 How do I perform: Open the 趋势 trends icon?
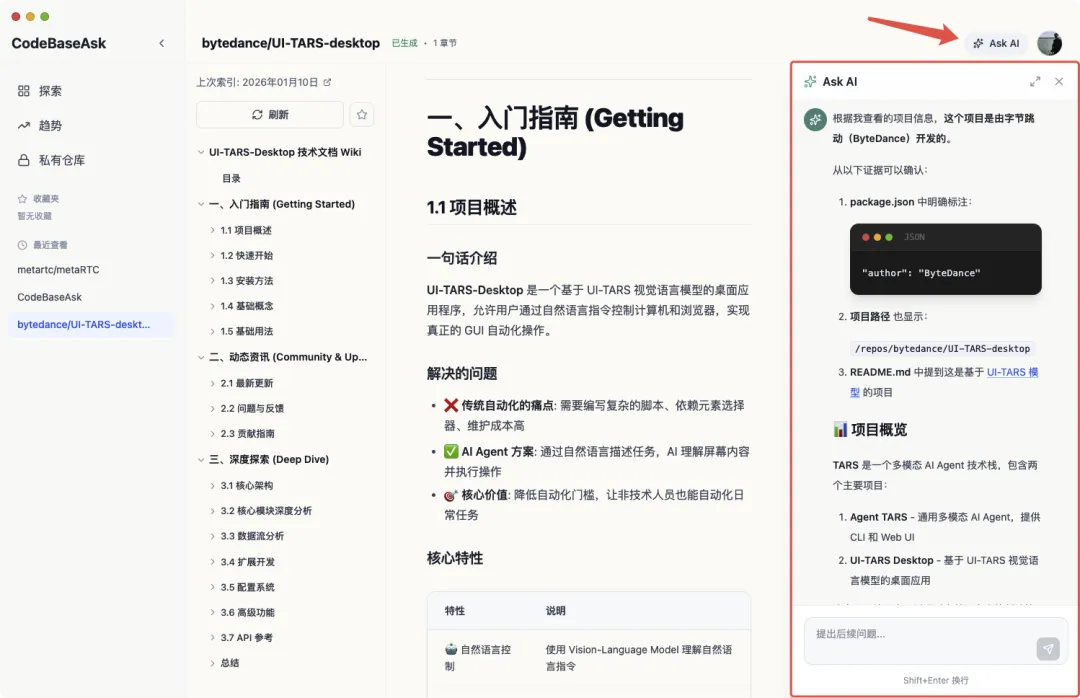click(x=23, y=125)
